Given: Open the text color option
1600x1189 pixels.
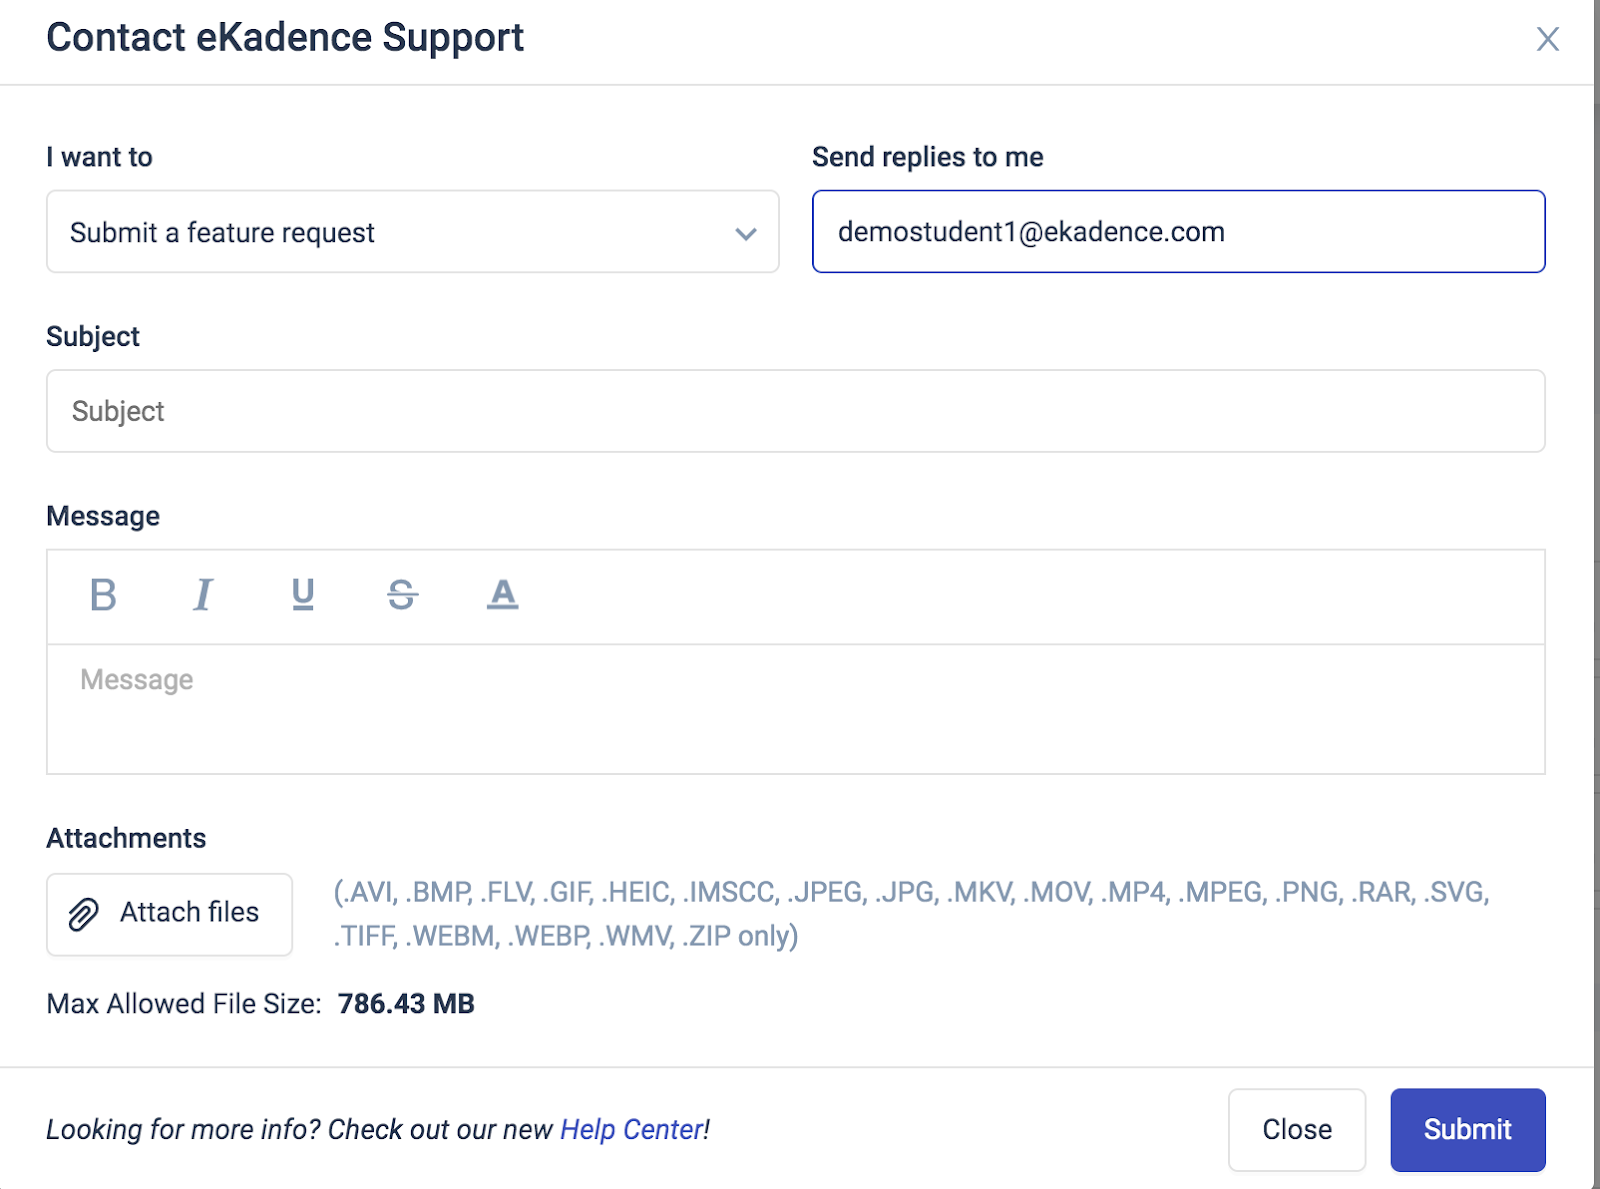Looking at the screenshot, I should pos(502,595).
